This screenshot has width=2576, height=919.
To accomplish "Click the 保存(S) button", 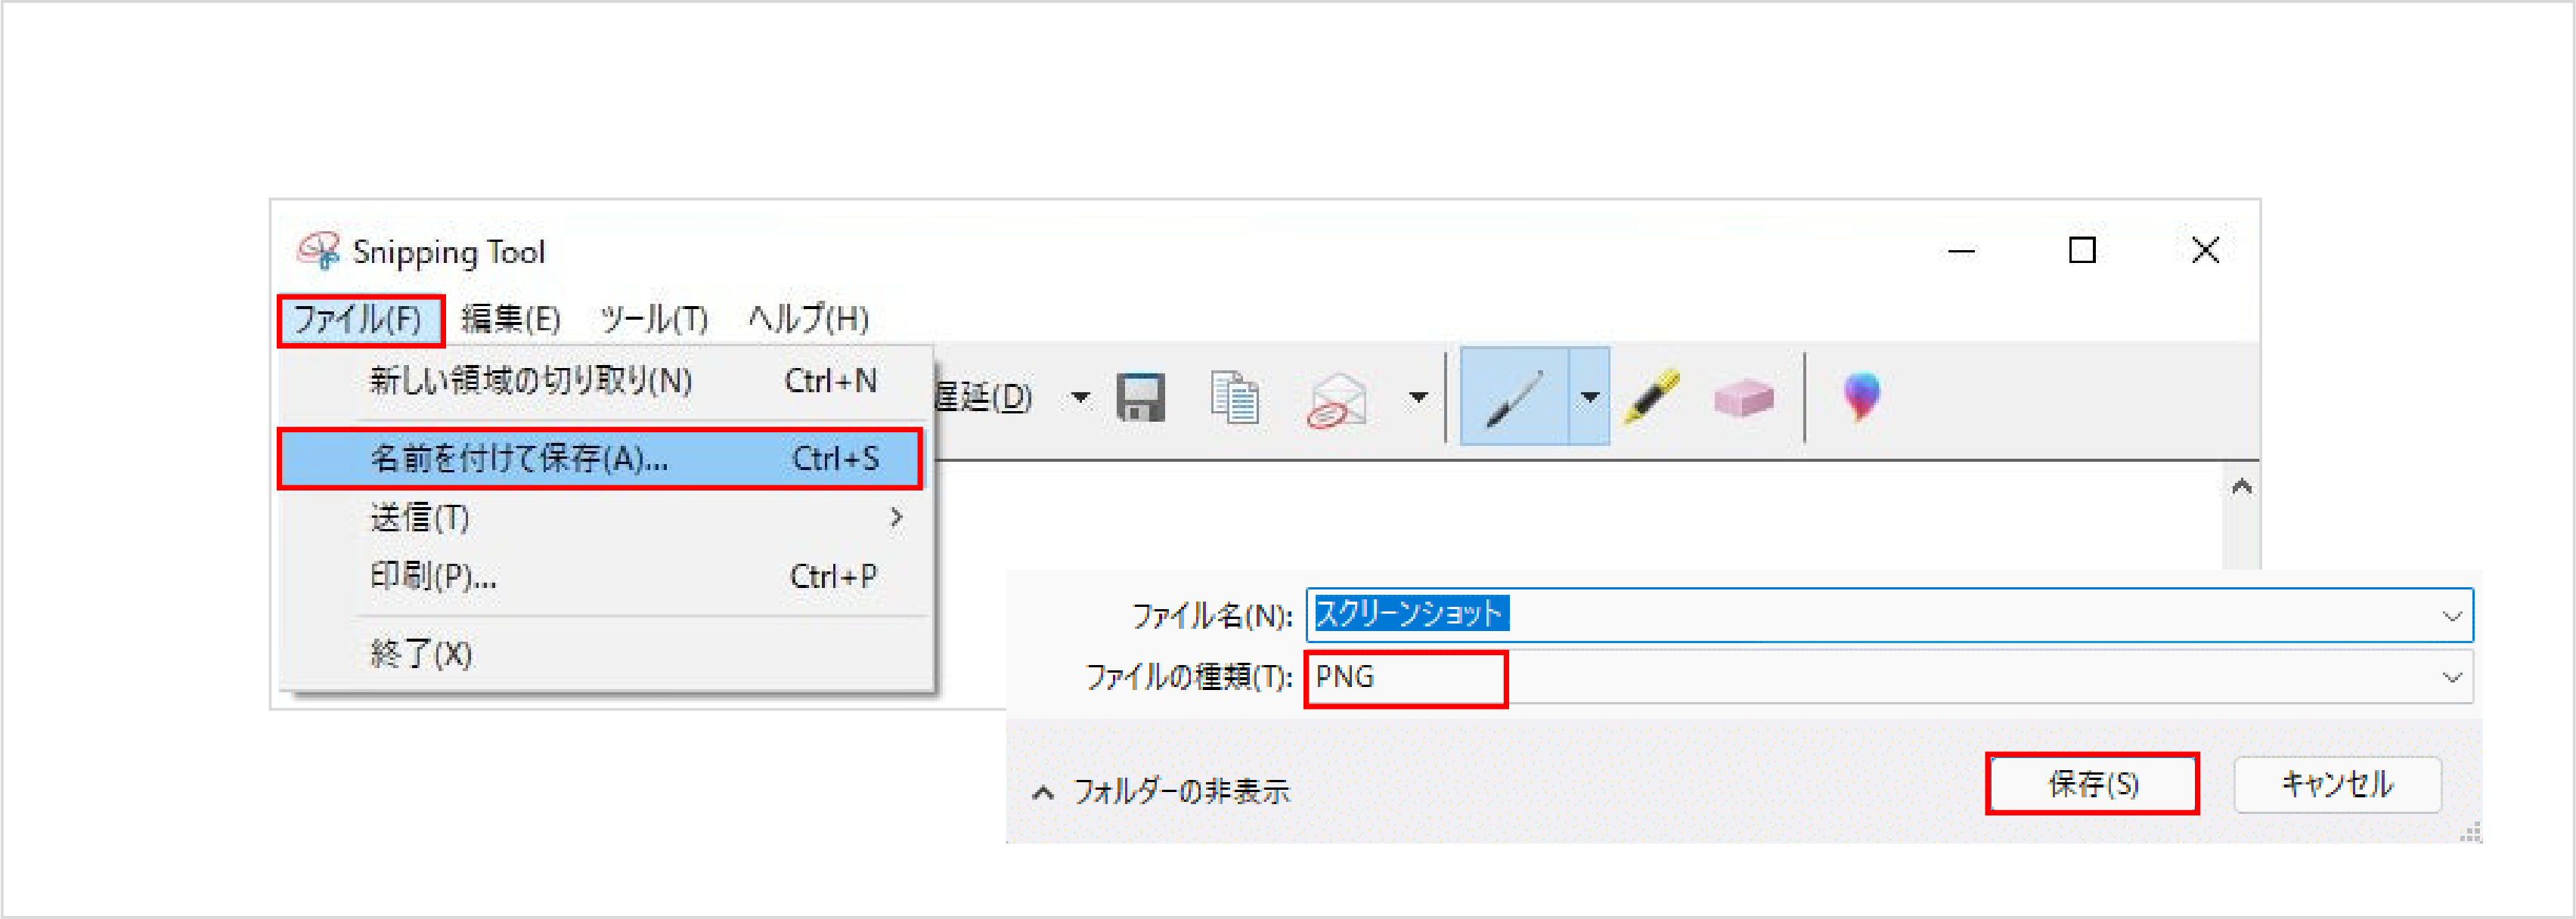I will pyautogui.click(x=2092, y=785).
